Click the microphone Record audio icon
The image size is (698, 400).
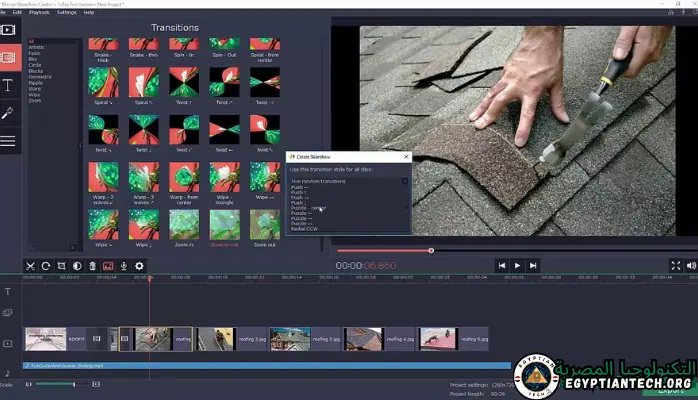(124, 266)
